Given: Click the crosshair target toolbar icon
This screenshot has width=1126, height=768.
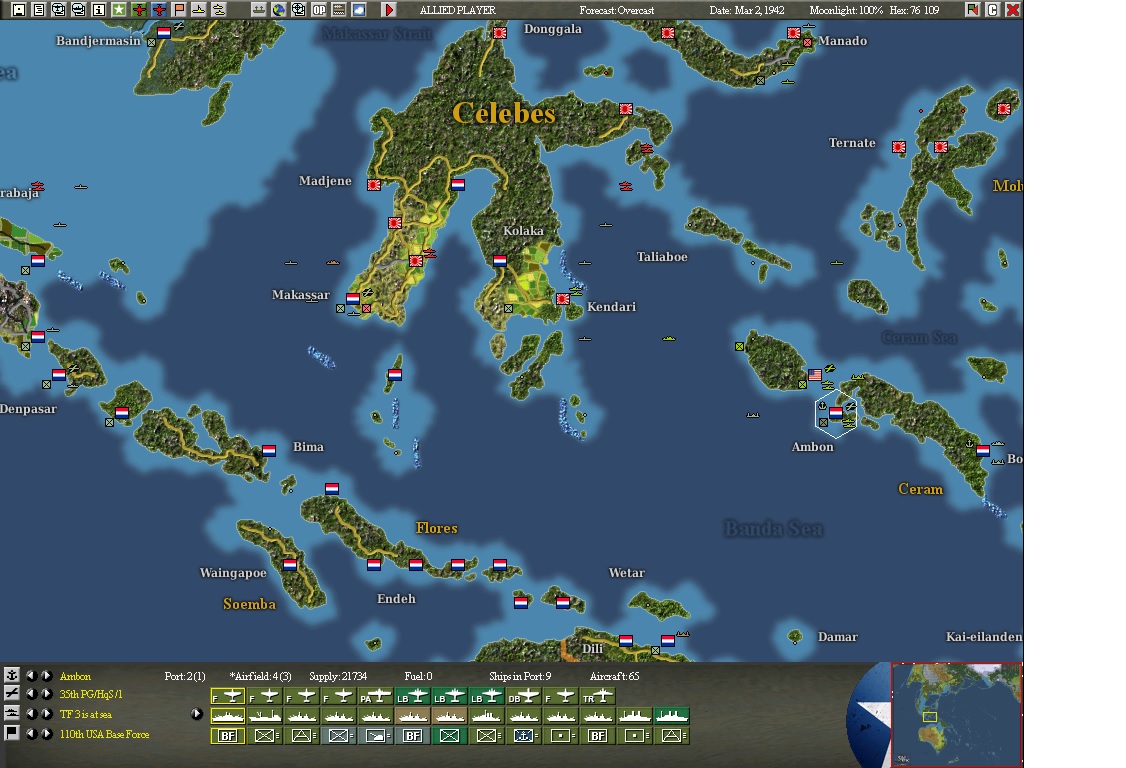Looking at the screenshot, I should click(299, 10).
